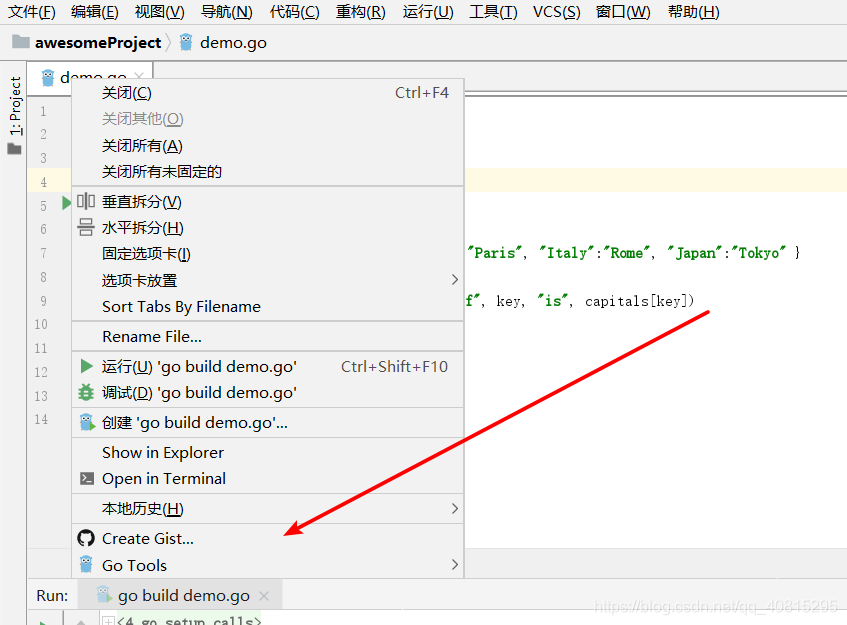Choose Create Gist... entry
Viewport: 847px width, 625px height.
tap(268, 539)
